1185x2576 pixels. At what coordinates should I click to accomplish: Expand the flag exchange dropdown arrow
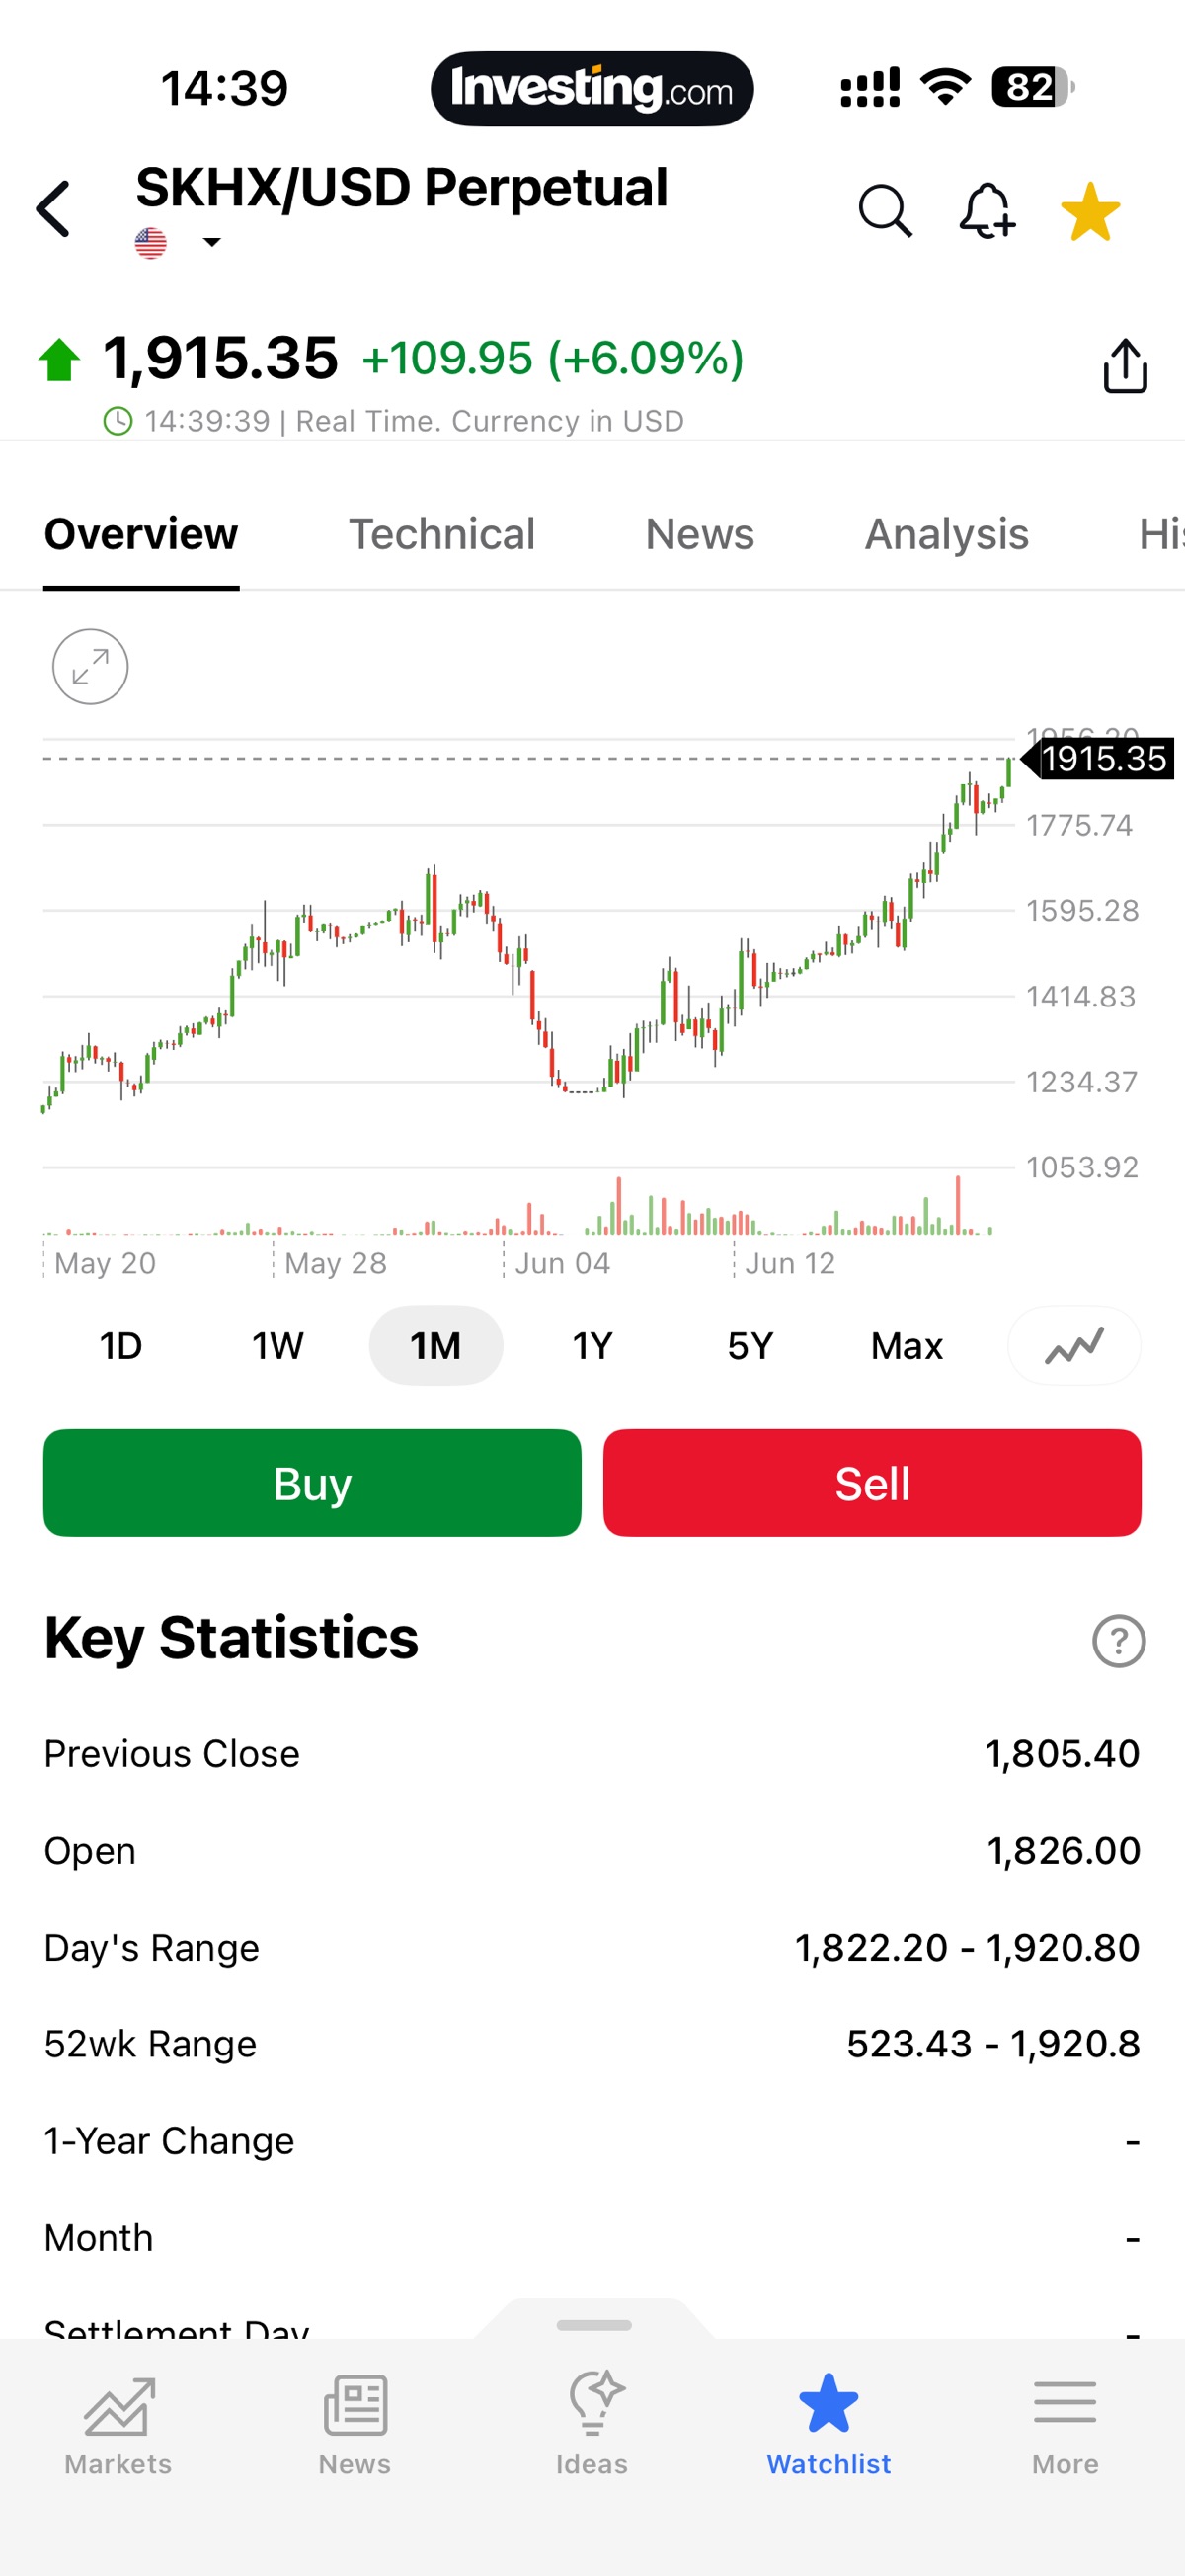coord(212,242)
